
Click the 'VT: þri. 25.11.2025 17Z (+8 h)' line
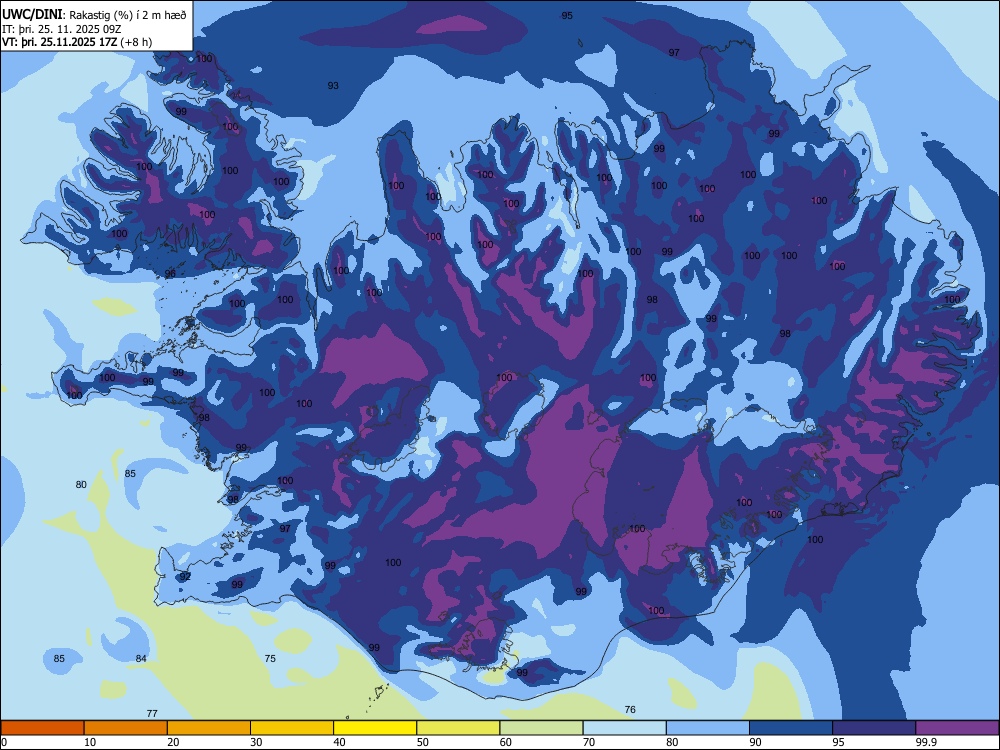(77, 42)
